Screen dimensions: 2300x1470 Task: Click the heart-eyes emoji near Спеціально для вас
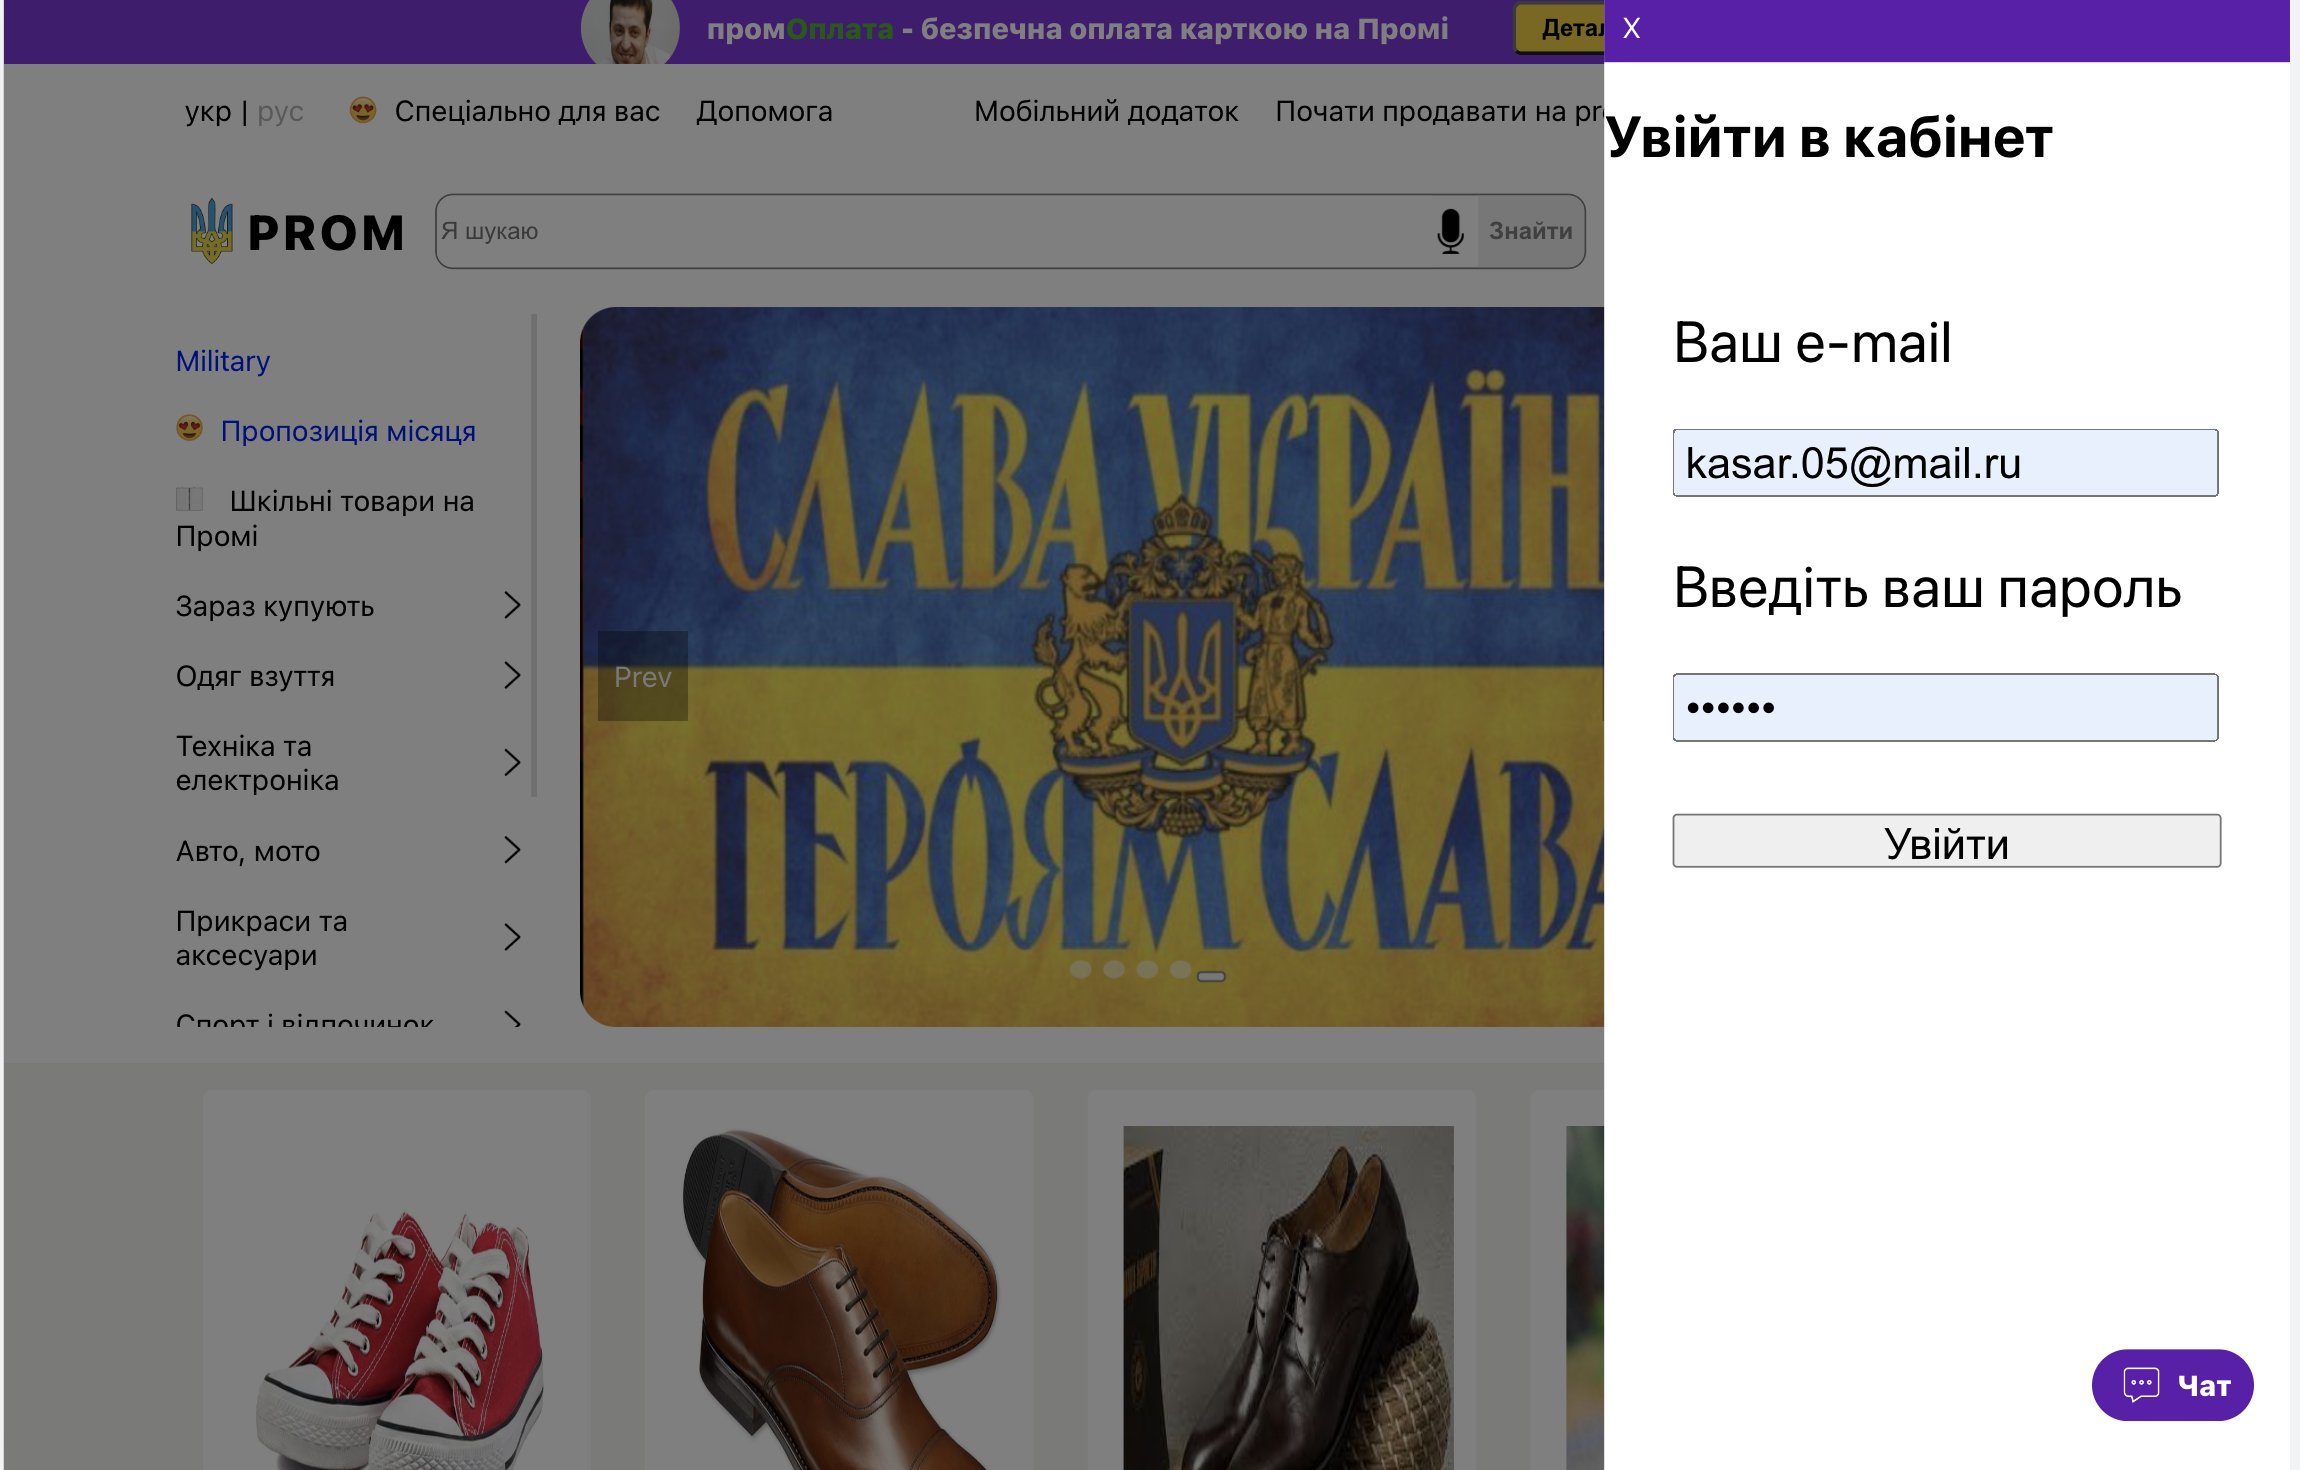363,111
